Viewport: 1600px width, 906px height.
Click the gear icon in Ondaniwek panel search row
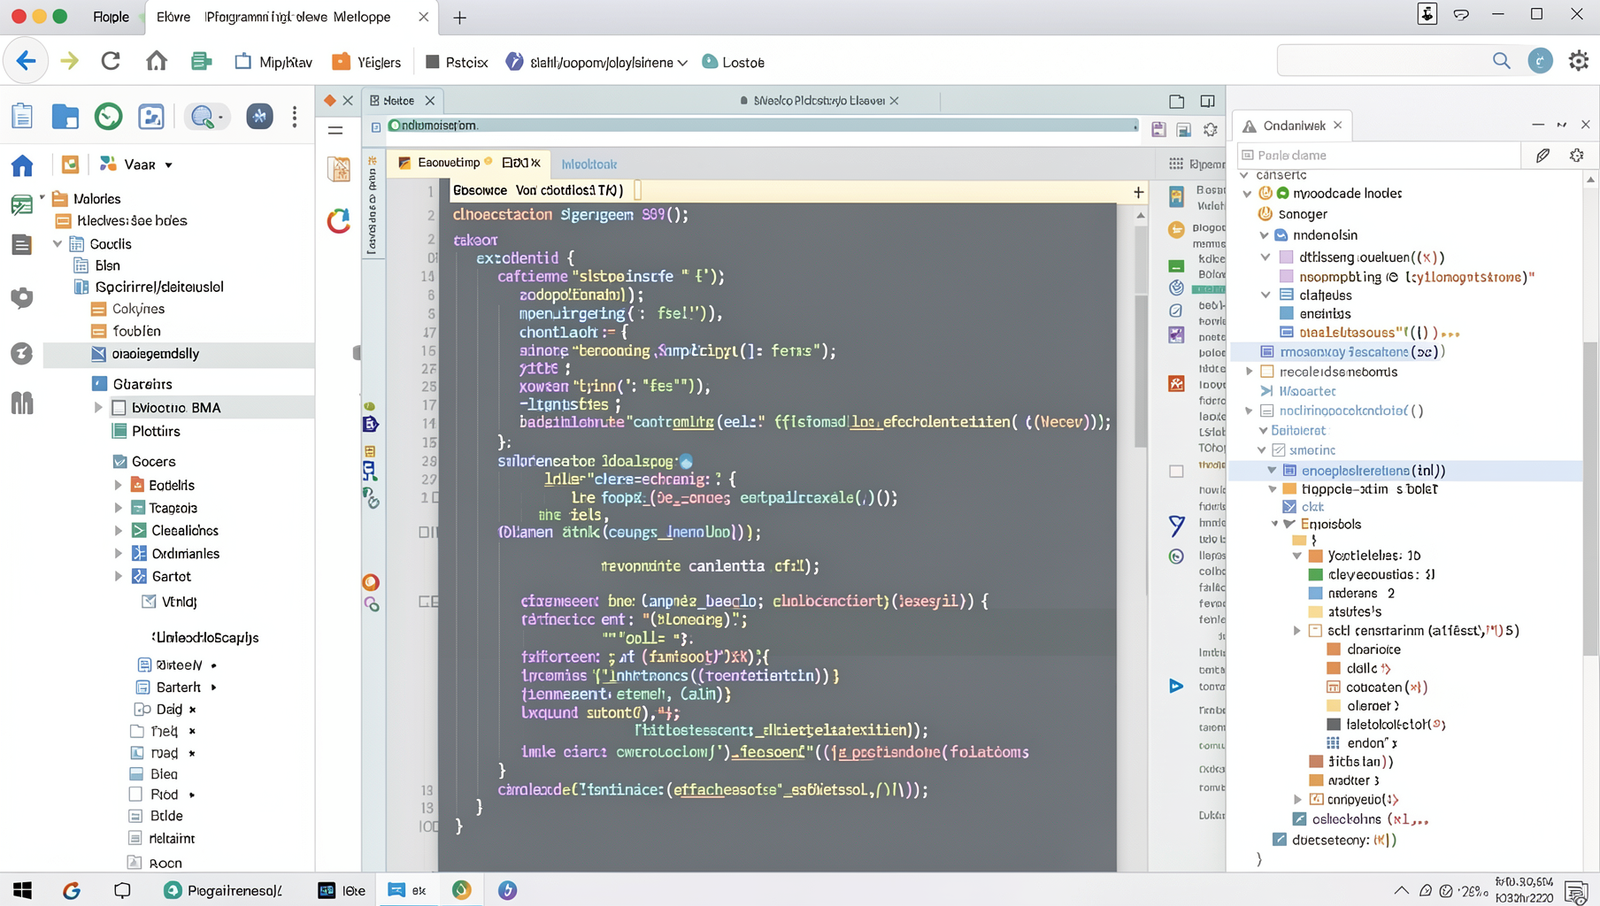(x=1577, y=155)
